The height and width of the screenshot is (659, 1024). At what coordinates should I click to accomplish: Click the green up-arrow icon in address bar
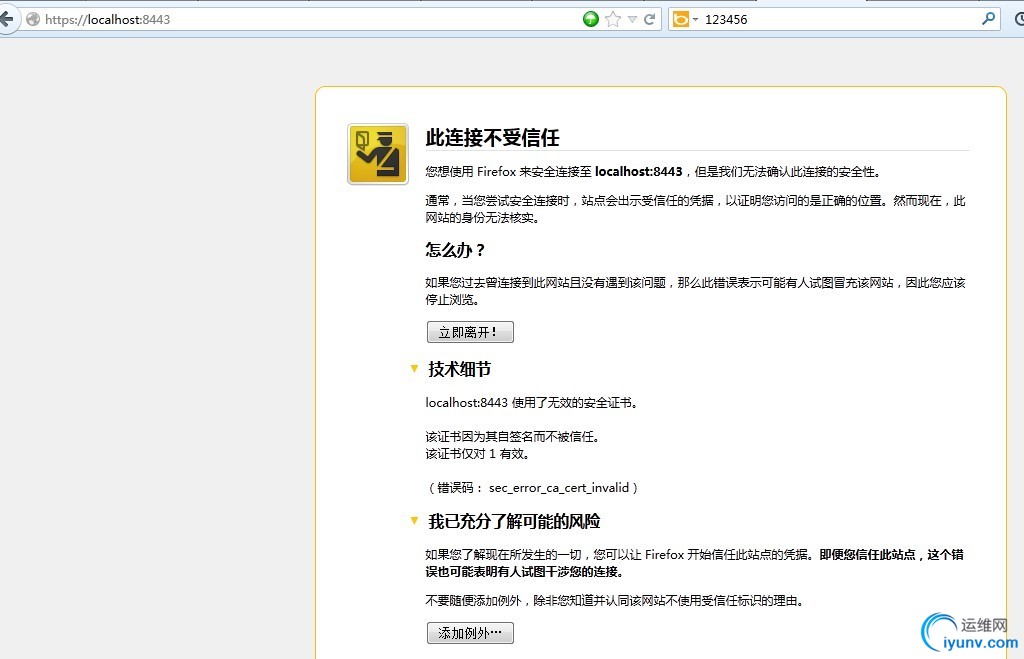coord(590,19)
